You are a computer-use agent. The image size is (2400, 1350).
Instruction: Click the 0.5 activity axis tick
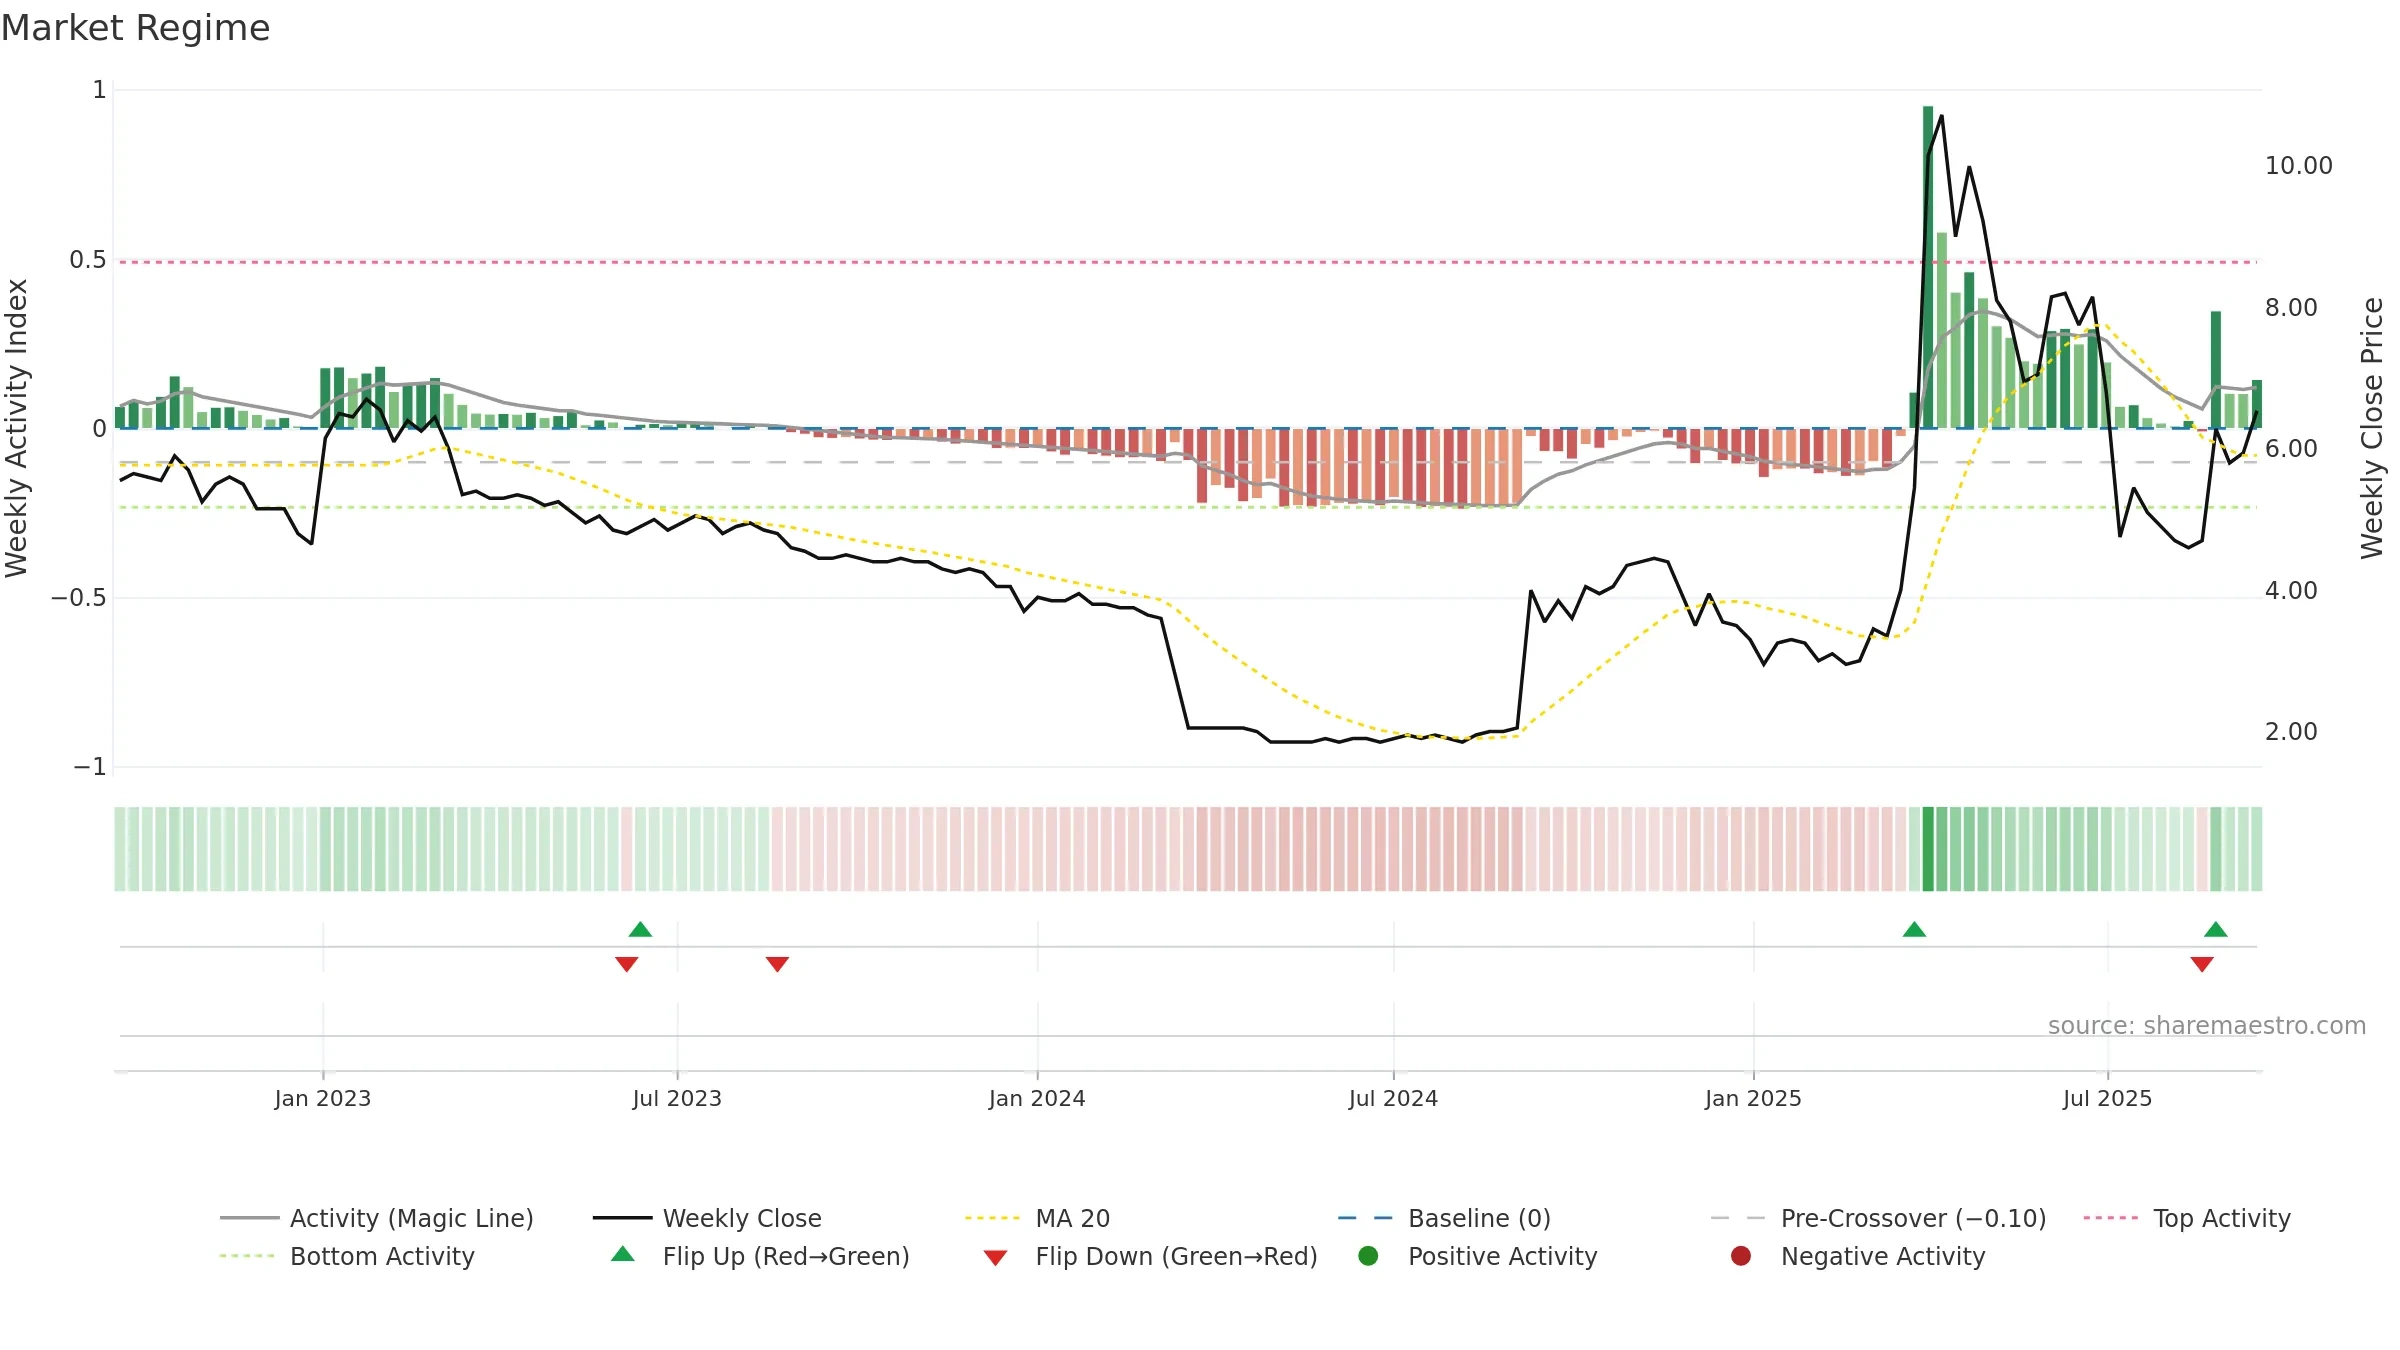tap(88, 260)
